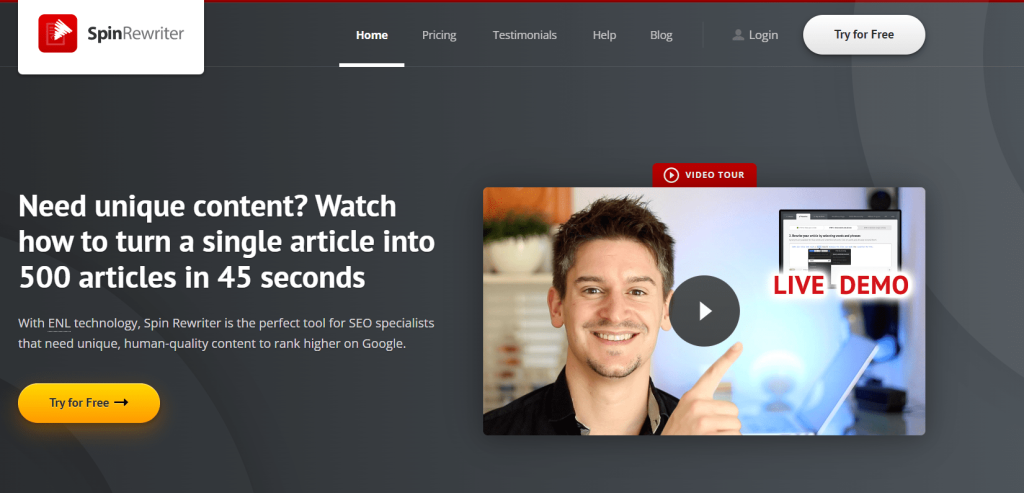Open the Help page link
Screen dimensions: 1024x493
604,35
